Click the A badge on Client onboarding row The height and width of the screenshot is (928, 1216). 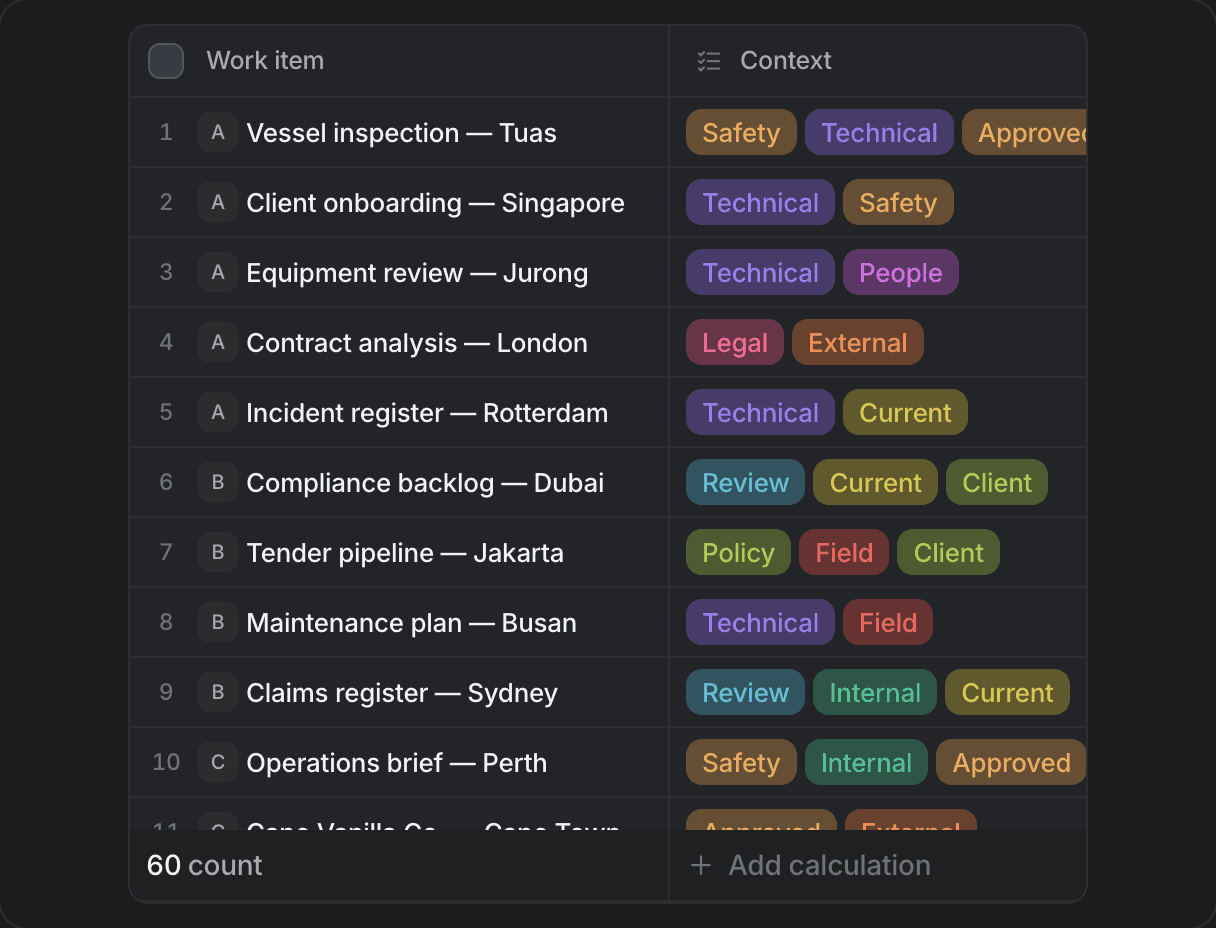click(218, 202)
